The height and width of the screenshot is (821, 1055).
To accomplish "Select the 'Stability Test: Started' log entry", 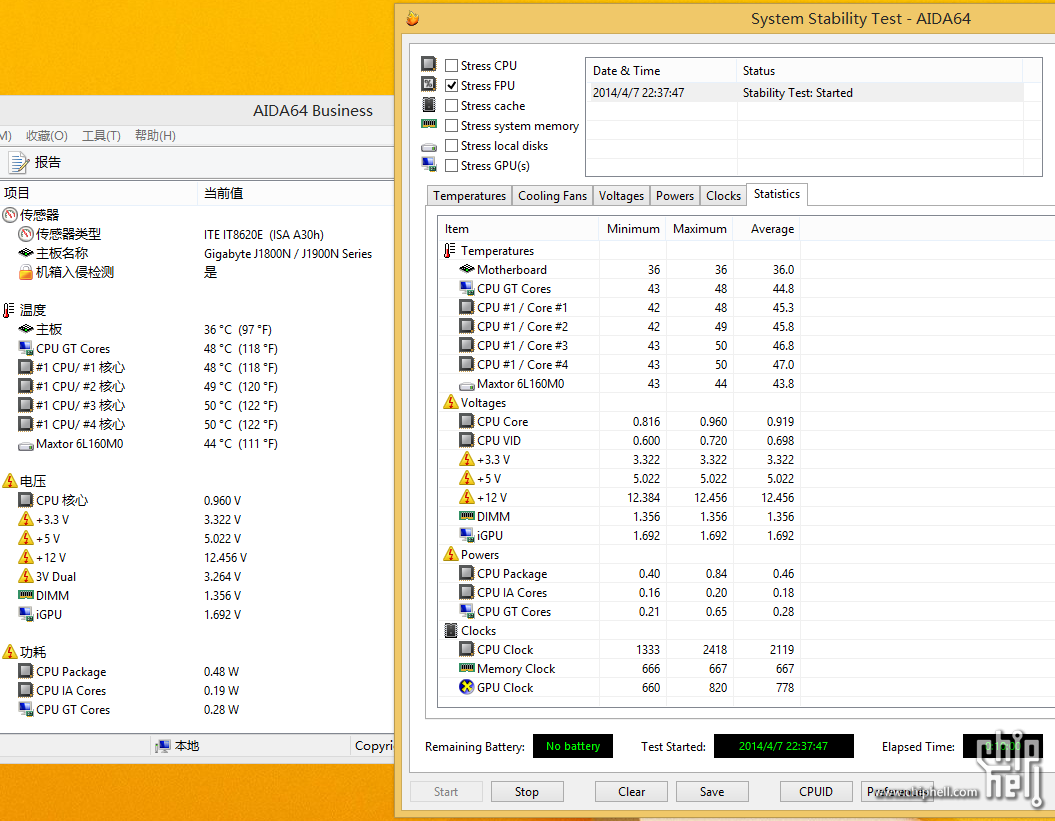I will click(805, 93).
